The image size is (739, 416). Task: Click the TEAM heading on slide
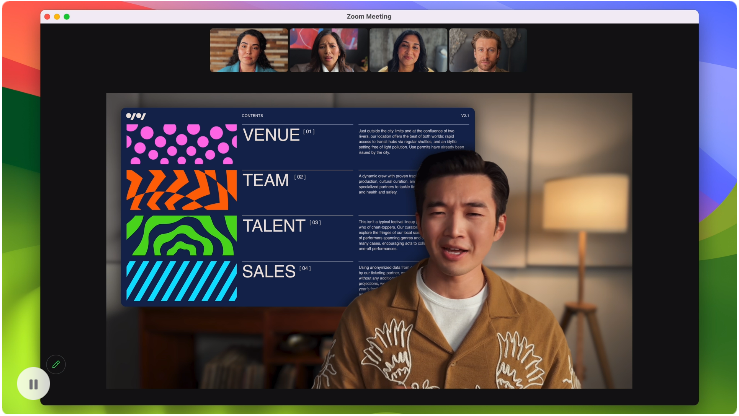(266, 180)
